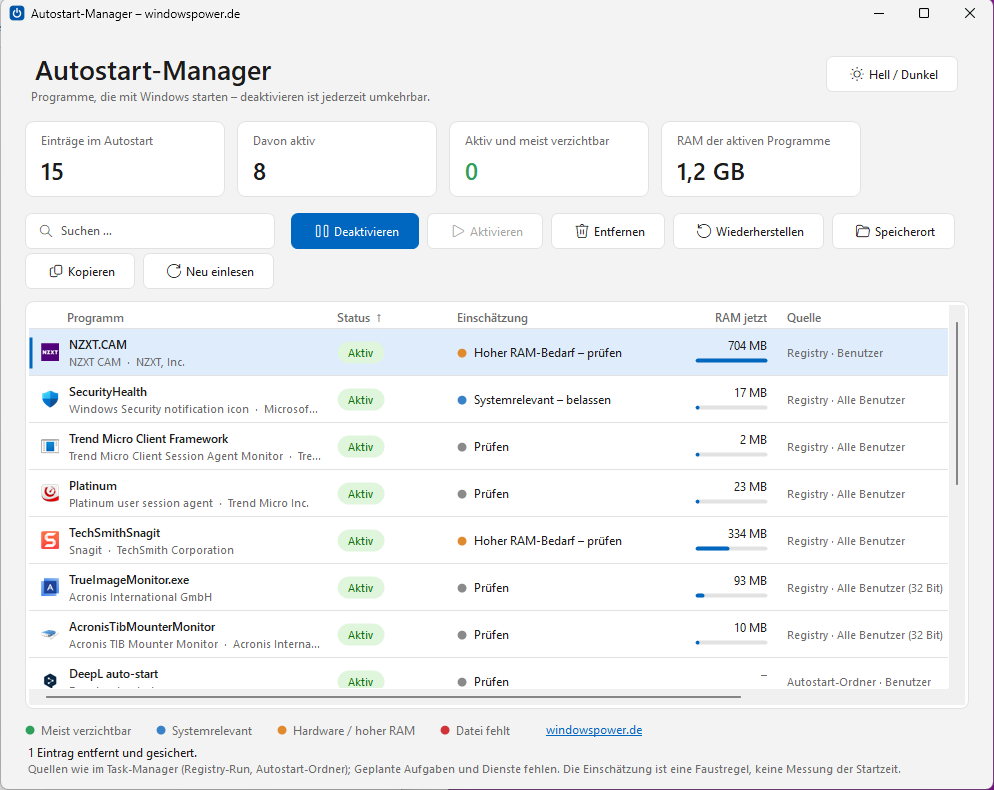Click the vertical scrollbar of the list
The width and height of the screenshot is (994, 790).
957,404
